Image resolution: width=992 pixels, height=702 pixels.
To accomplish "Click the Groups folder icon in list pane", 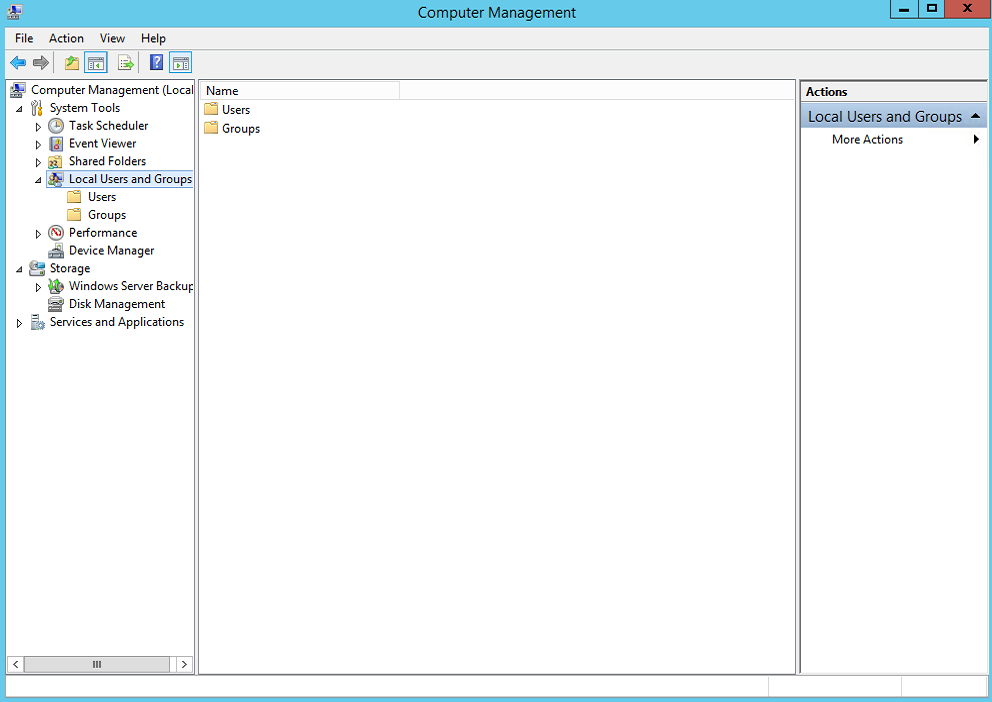I will 211,128.
